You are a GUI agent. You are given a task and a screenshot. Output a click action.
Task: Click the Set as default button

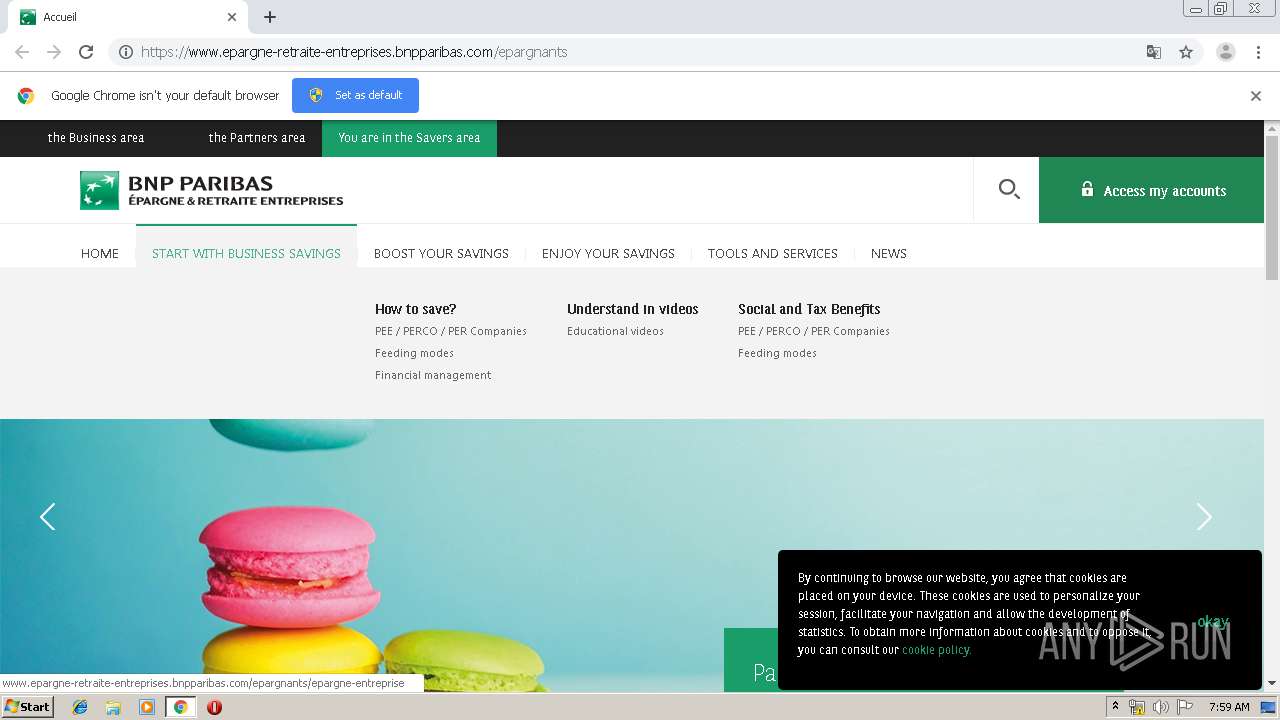click(355, 95)
